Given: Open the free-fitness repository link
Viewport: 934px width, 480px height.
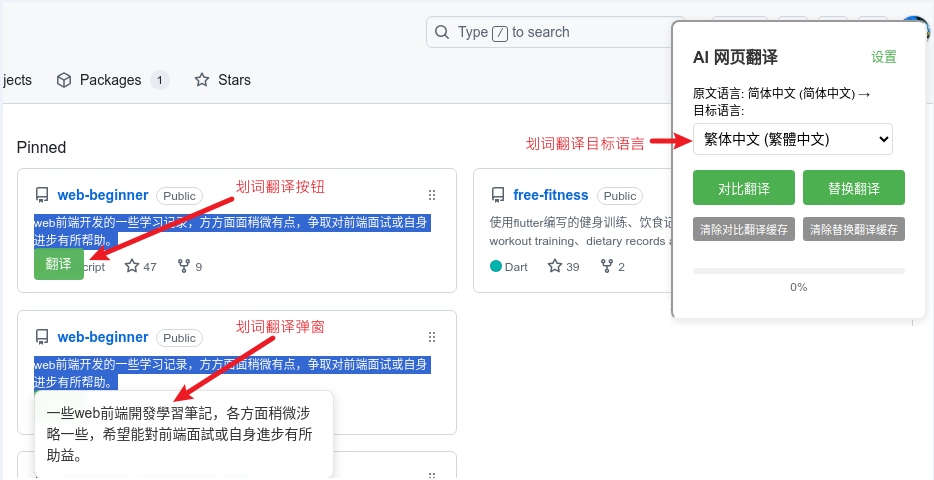Looking at the screenshot, I should point(551,195).
